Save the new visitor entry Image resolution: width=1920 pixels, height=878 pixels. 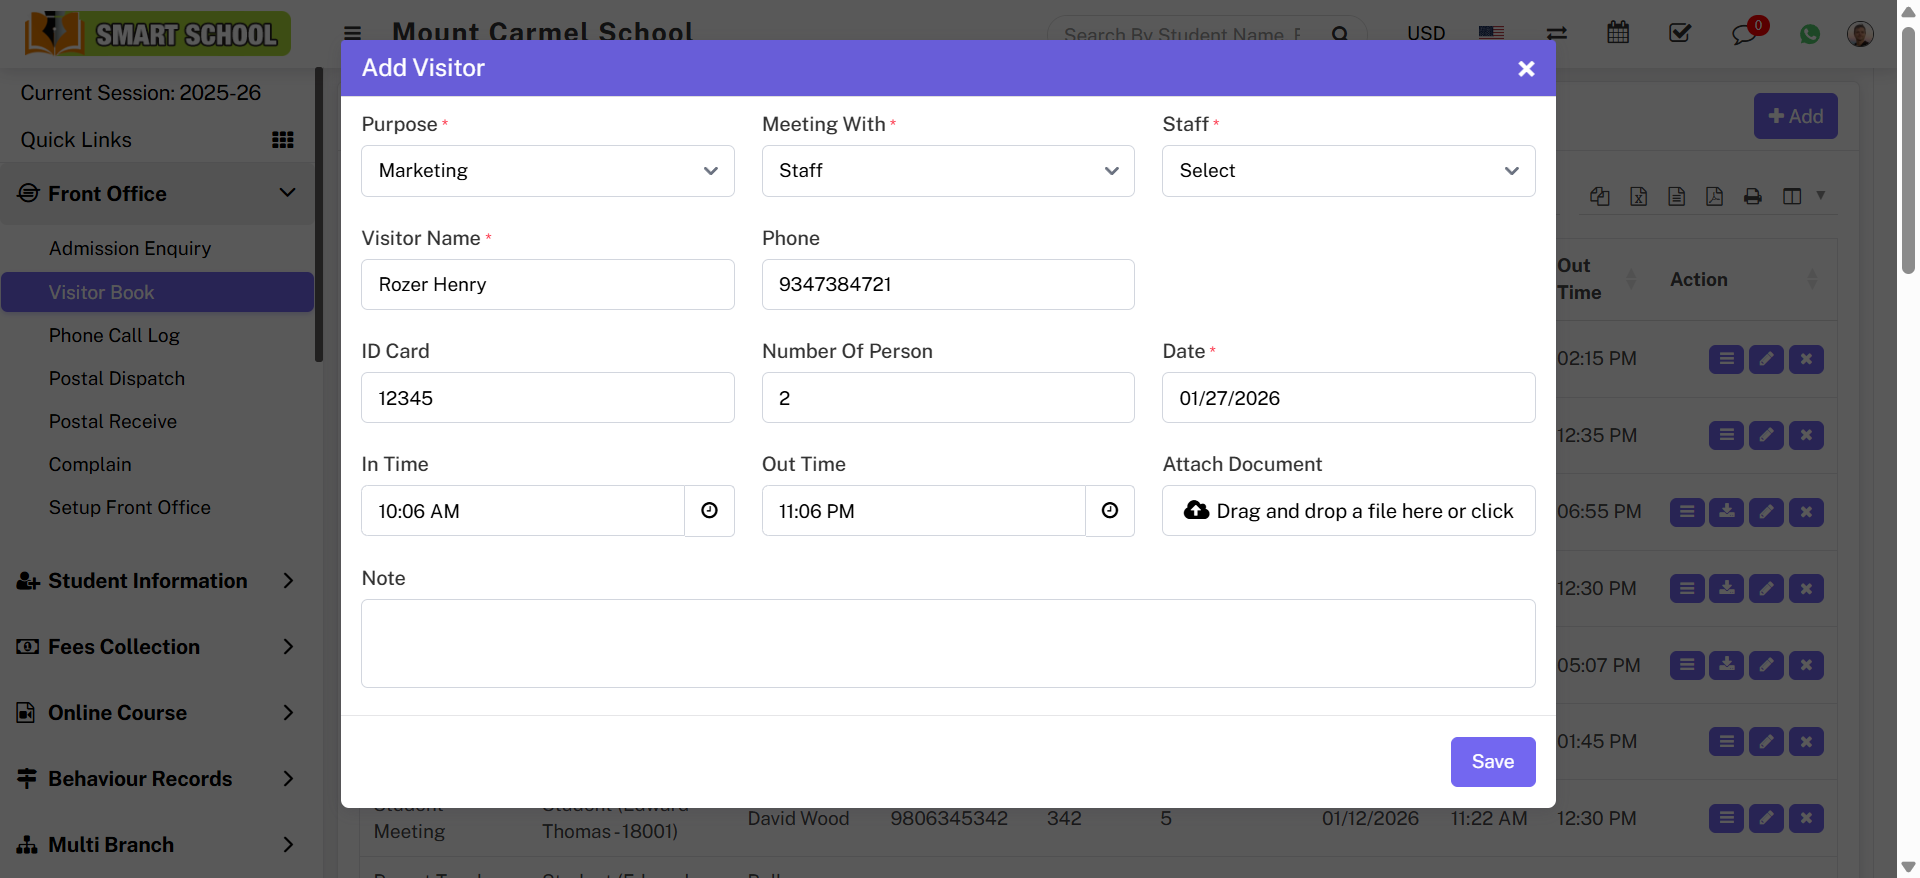pos(1492,762)
